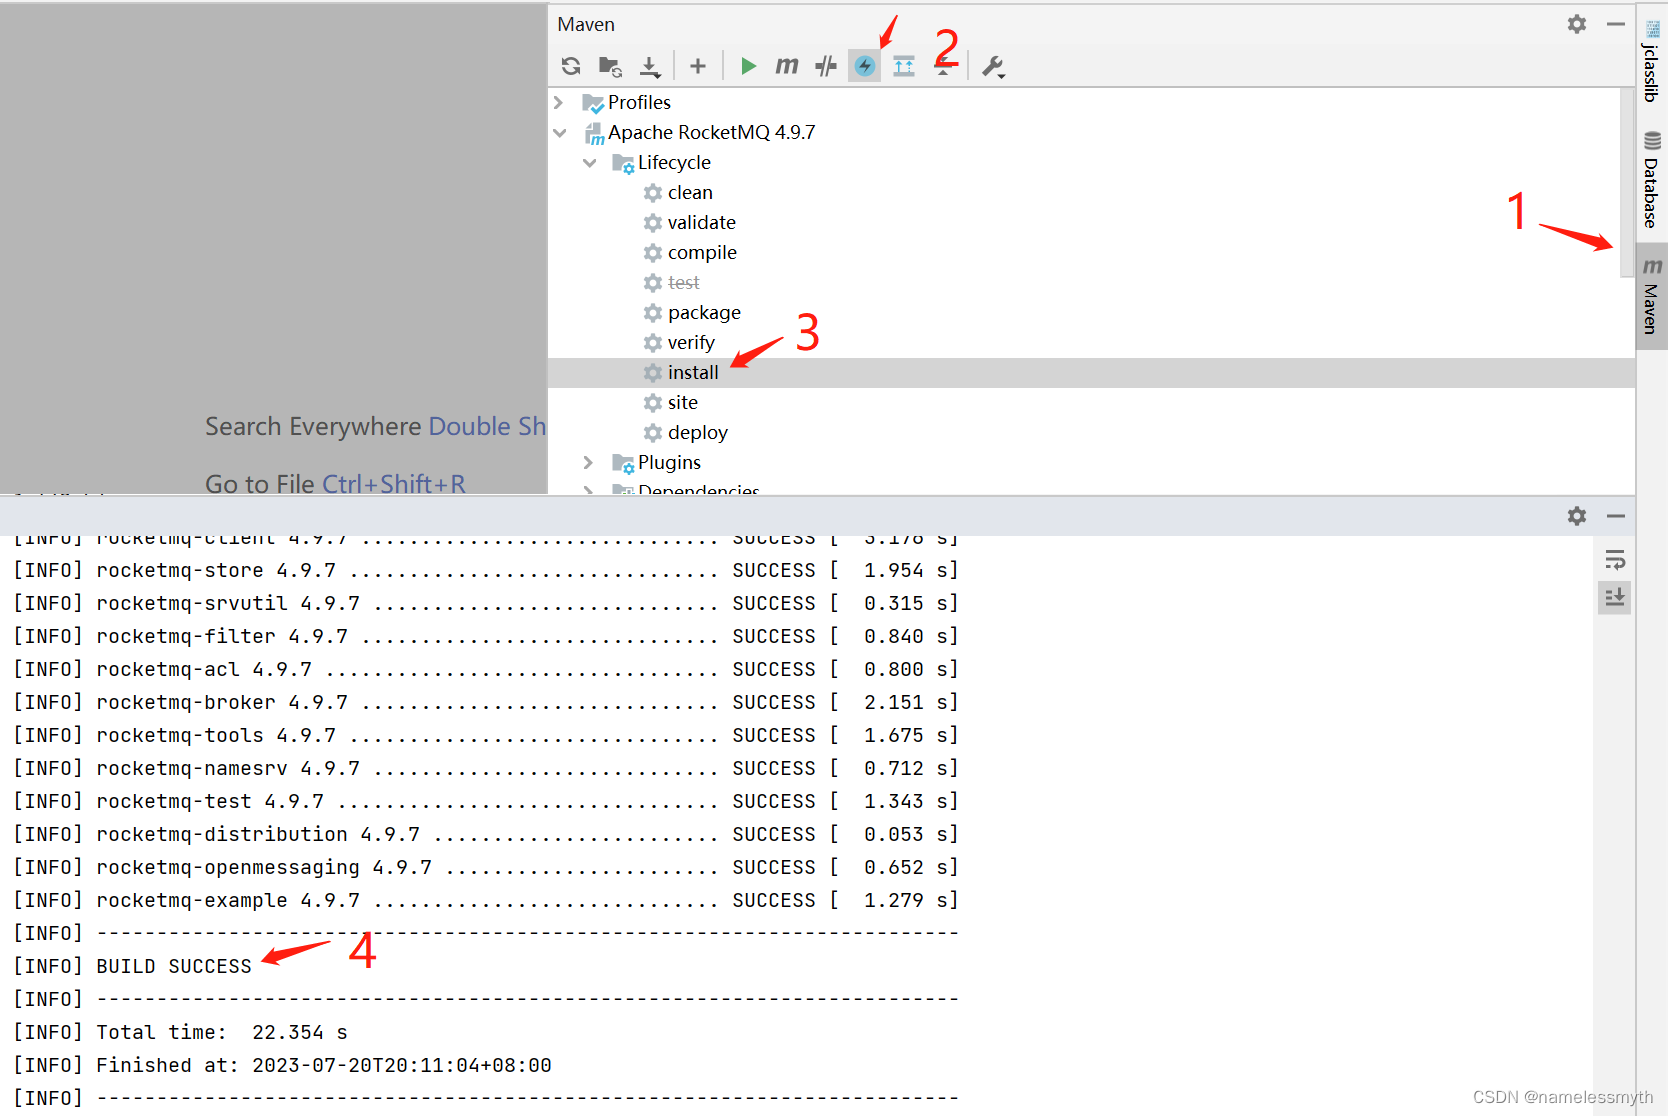Generate sources and update folders icon
This screenshot has height=1116, width=1668.
(x=610, y=66)
